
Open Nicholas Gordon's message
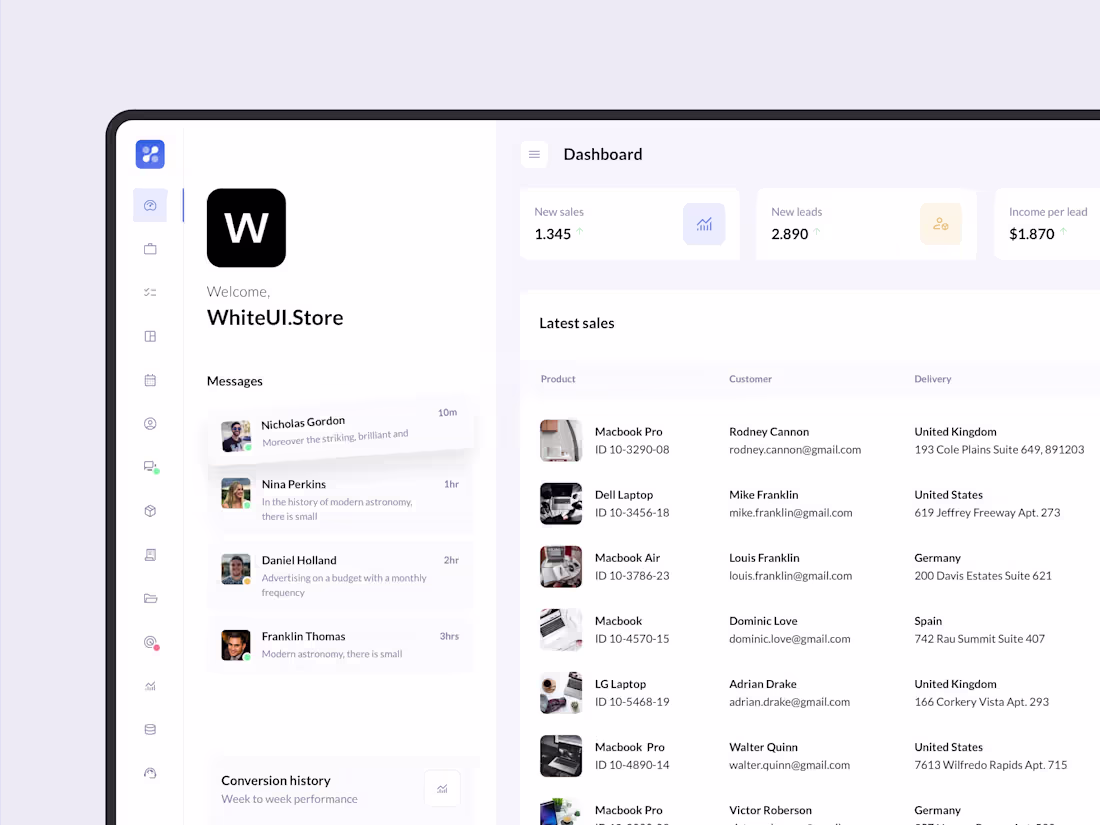[340, 432]
